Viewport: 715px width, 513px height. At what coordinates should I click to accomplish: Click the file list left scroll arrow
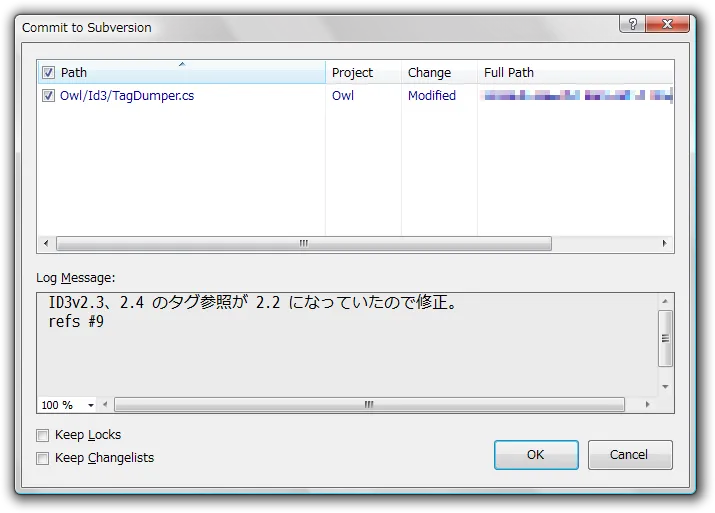[46, 244]
